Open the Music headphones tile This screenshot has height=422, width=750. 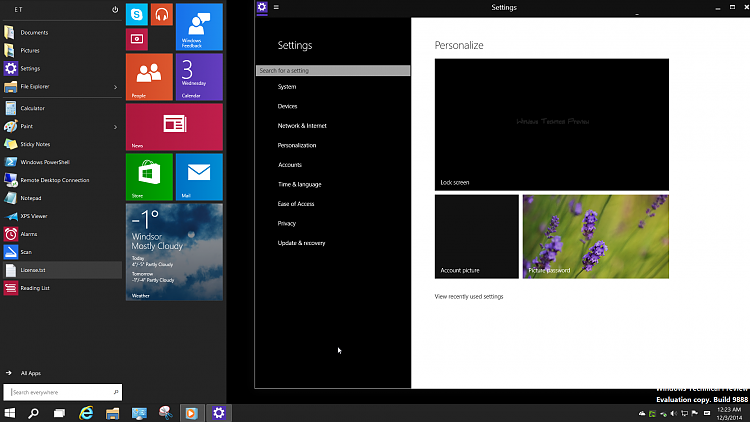pos(162,14)
